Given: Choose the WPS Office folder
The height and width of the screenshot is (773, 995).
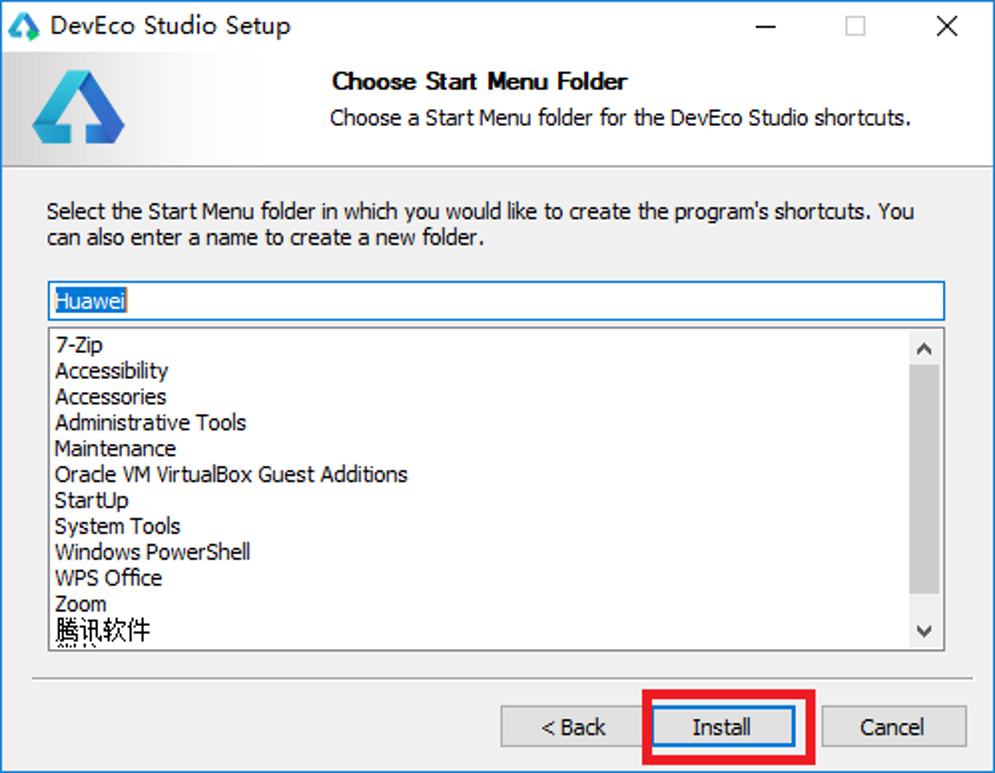Looking at the screenshot, I should point(108,578).
